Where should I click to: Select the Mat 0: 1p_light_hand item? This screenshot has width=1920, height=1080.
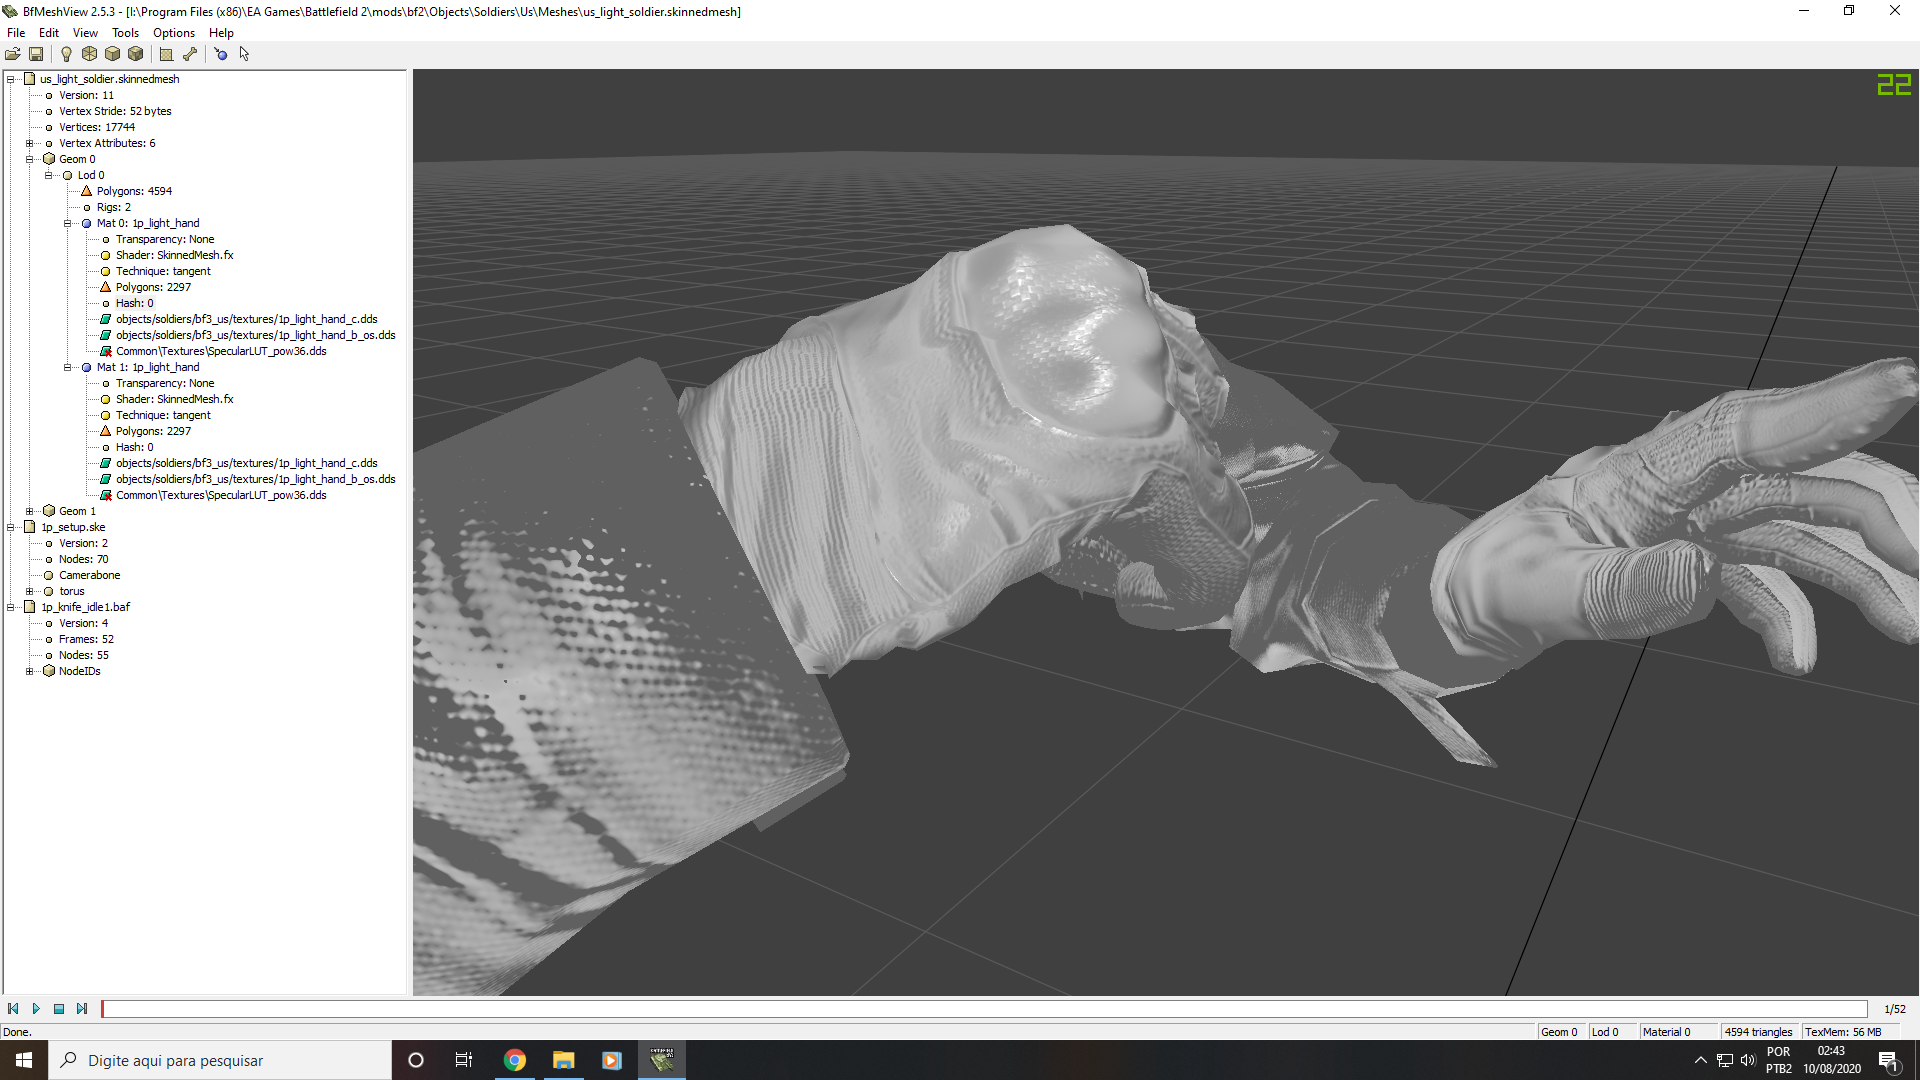148,223
